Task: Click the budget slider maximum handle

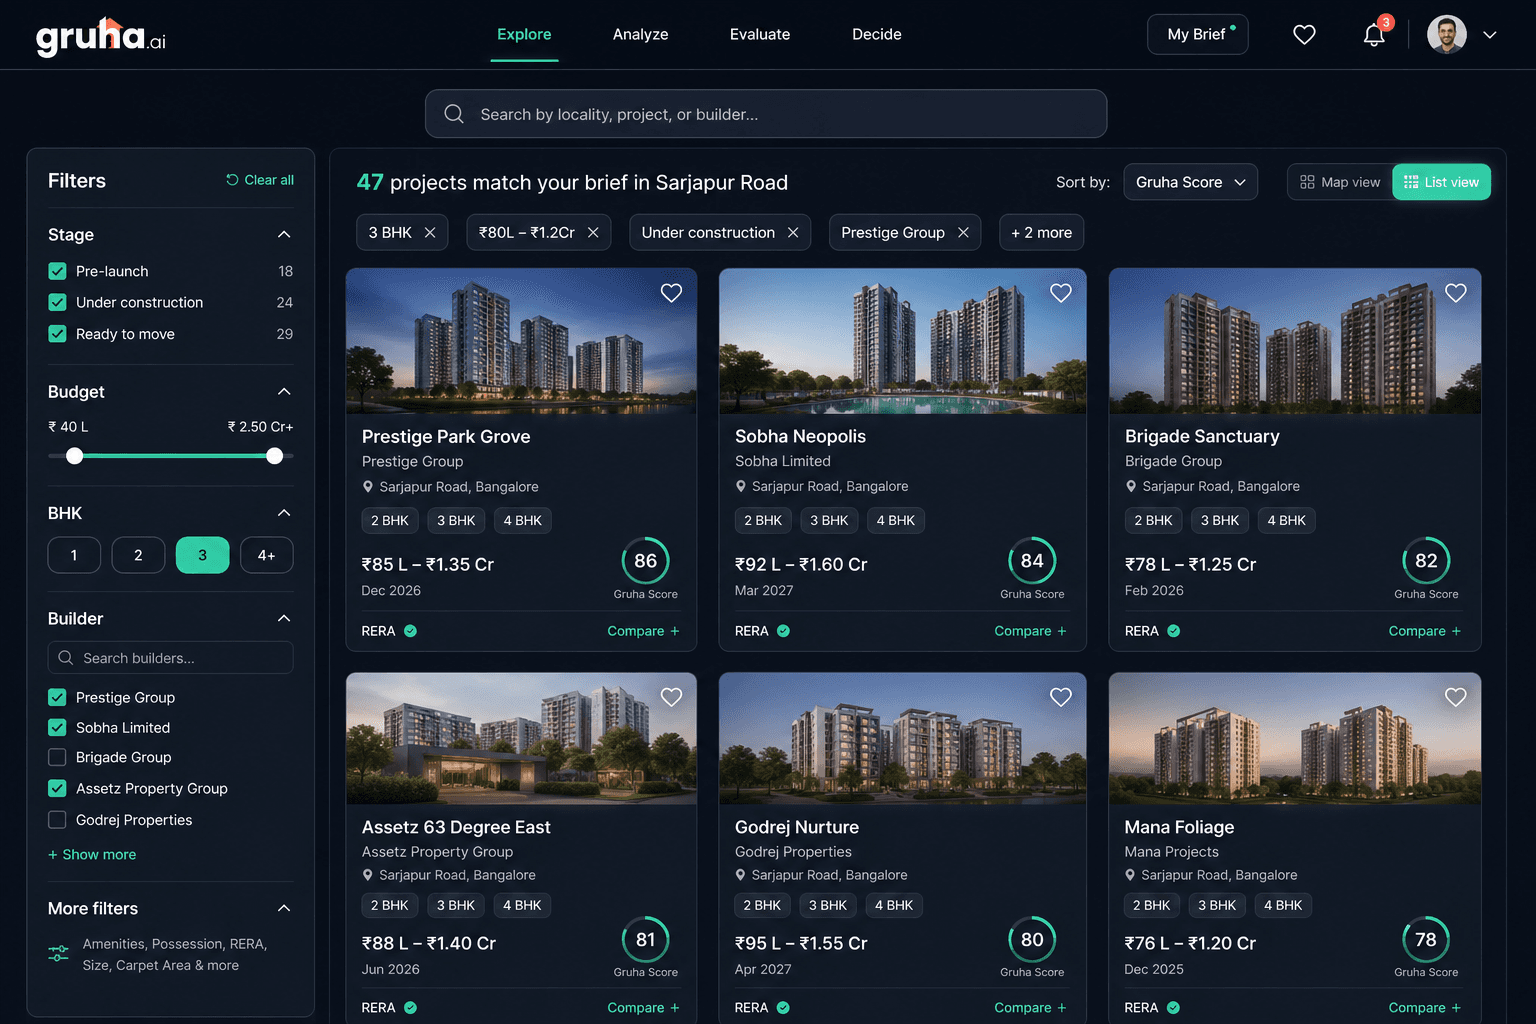Action: click(274, 456)
